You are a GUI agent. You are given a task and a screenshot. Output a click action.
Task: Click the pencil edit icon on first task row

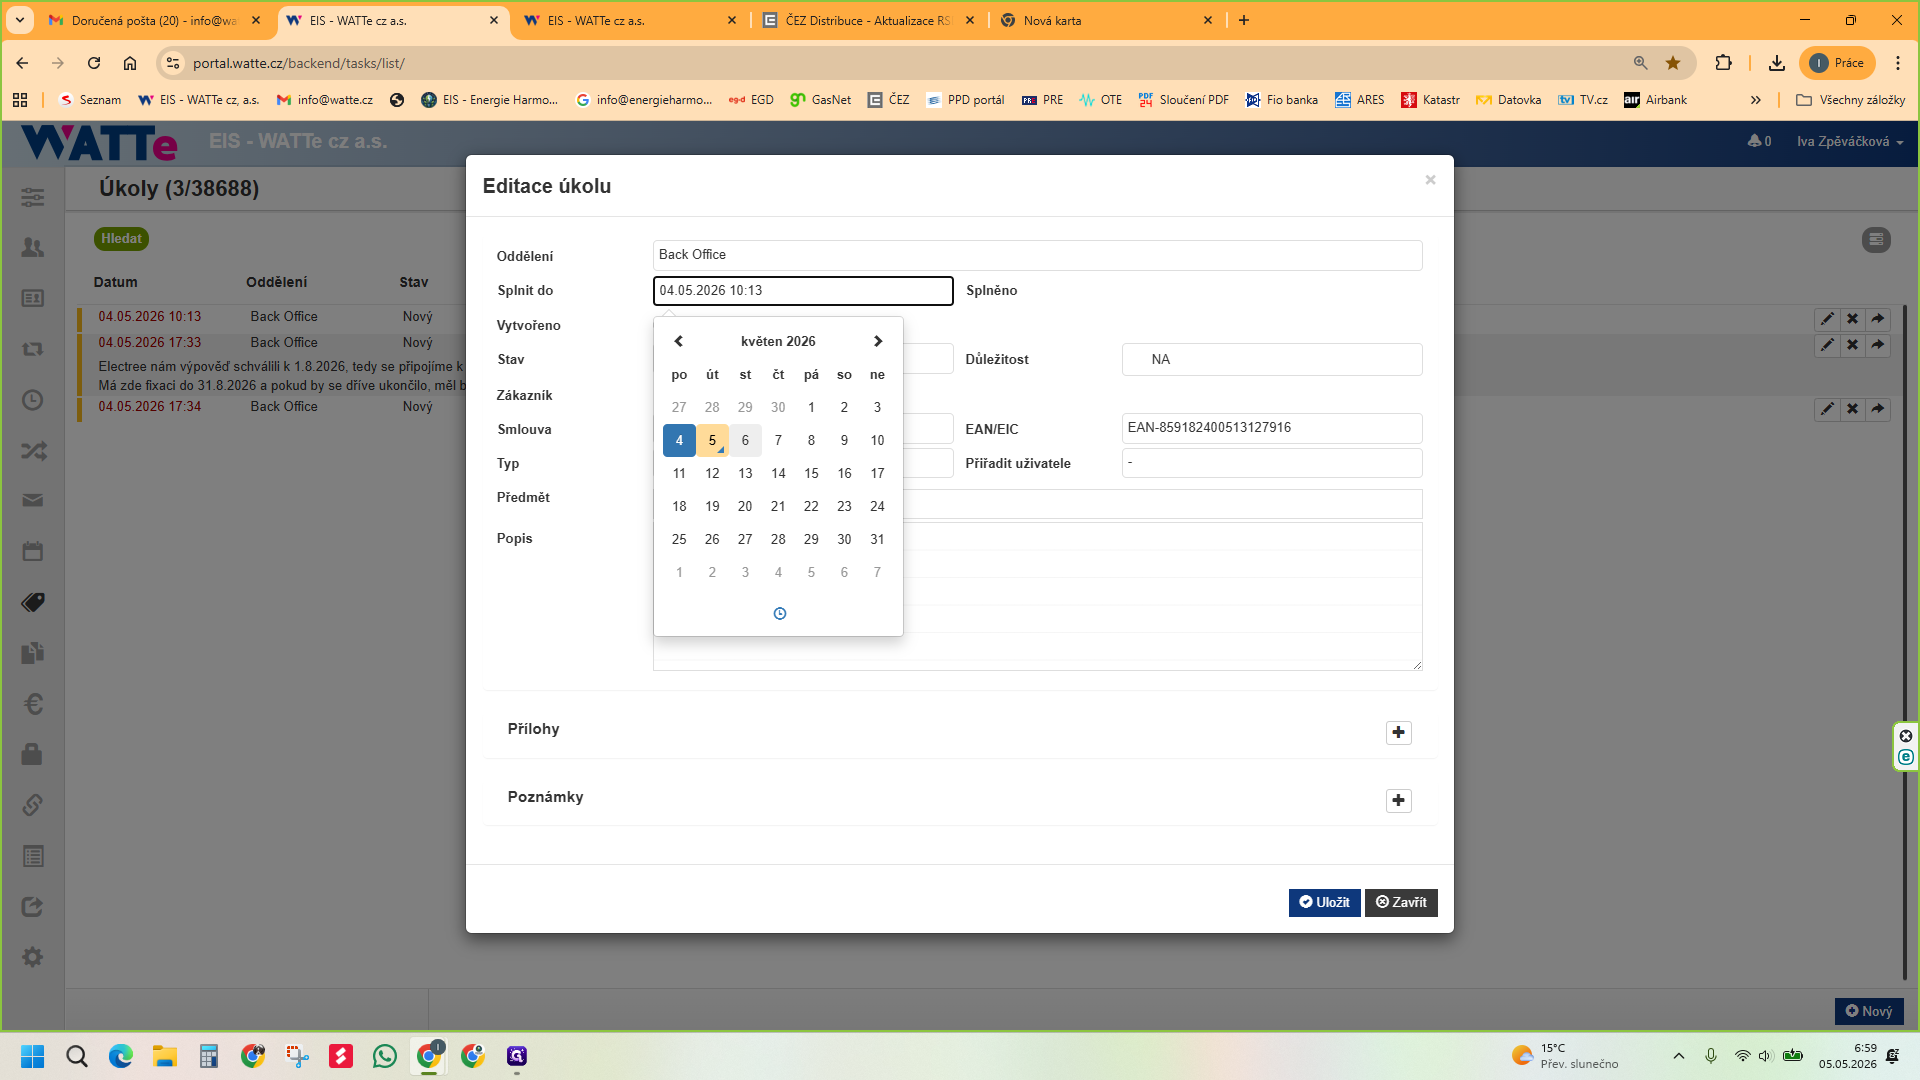pos(1827,319)
